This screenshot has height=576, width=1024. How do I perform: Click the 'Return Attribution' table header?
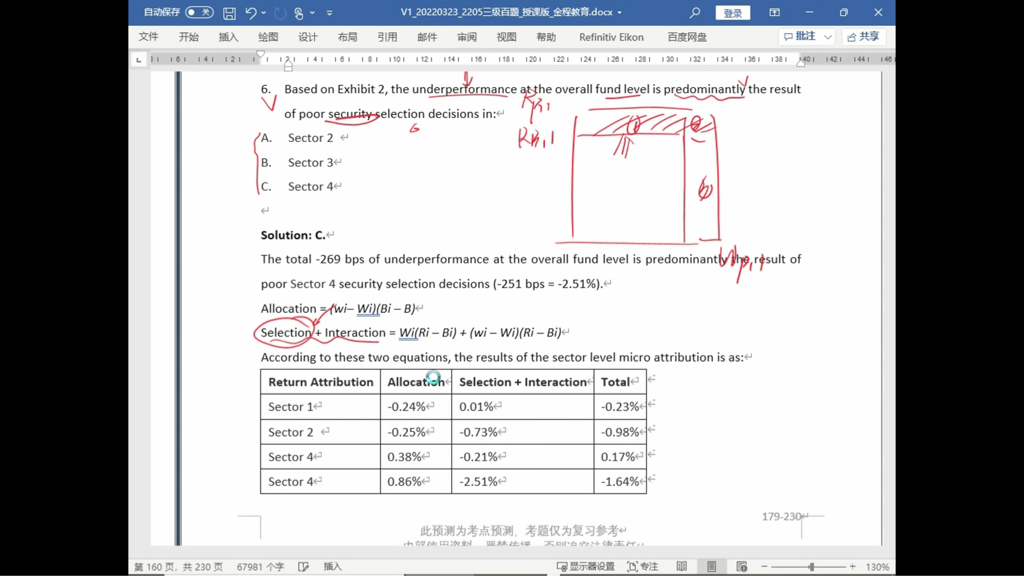(x=321, y=382)
